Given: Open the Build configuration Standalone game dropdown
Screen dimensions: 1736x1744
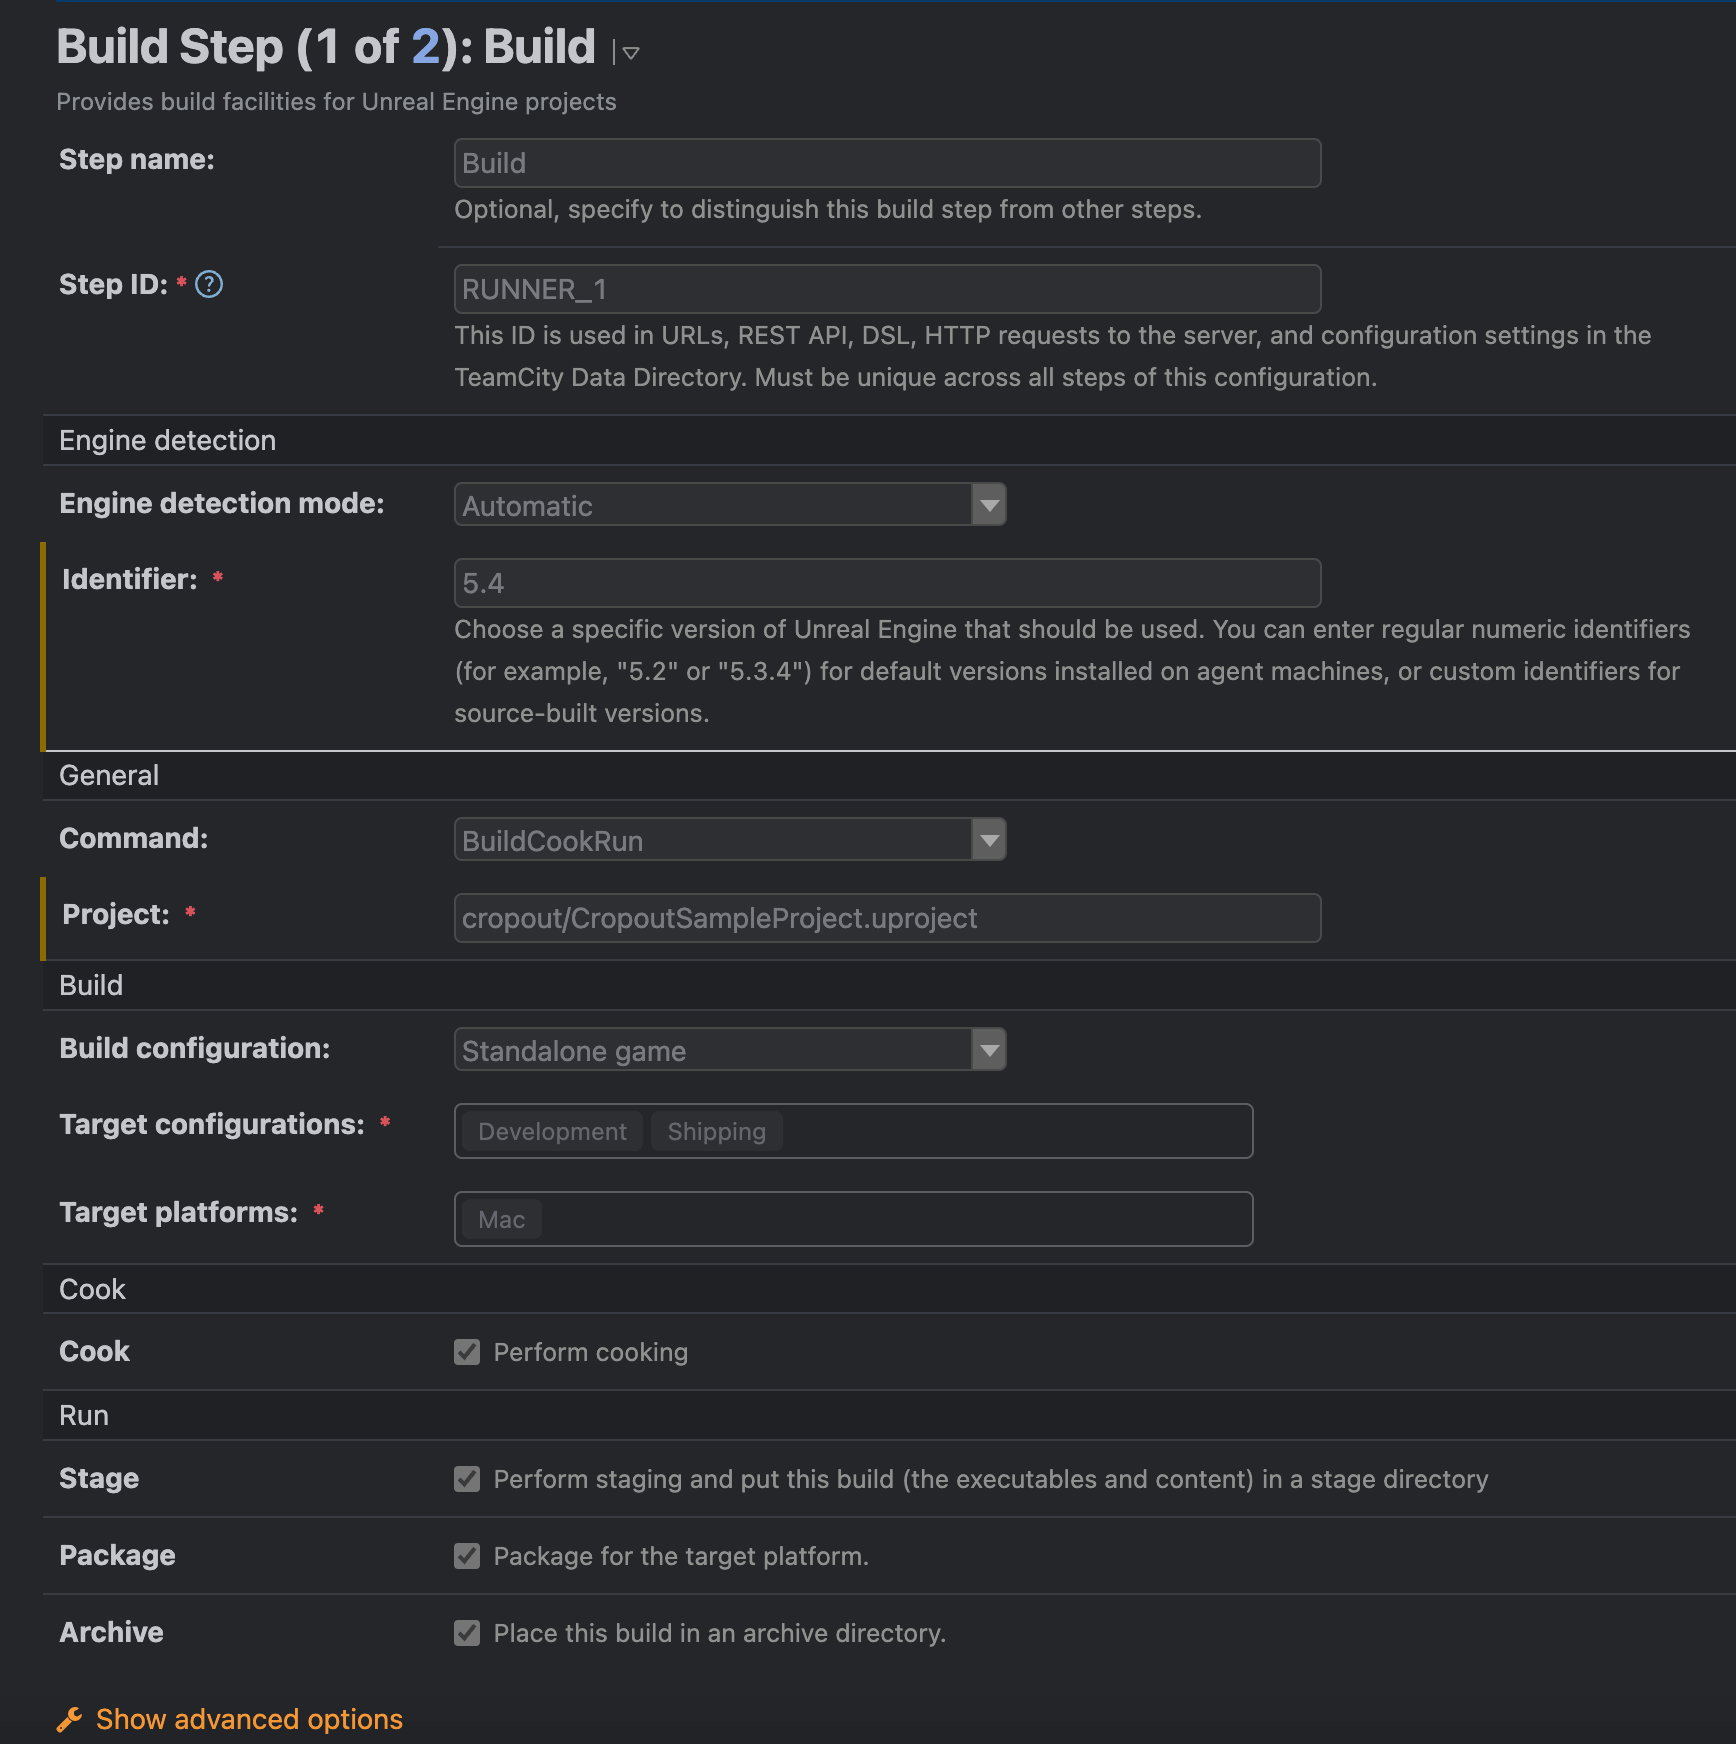Looking at the screenshot, I should 730,1050.
